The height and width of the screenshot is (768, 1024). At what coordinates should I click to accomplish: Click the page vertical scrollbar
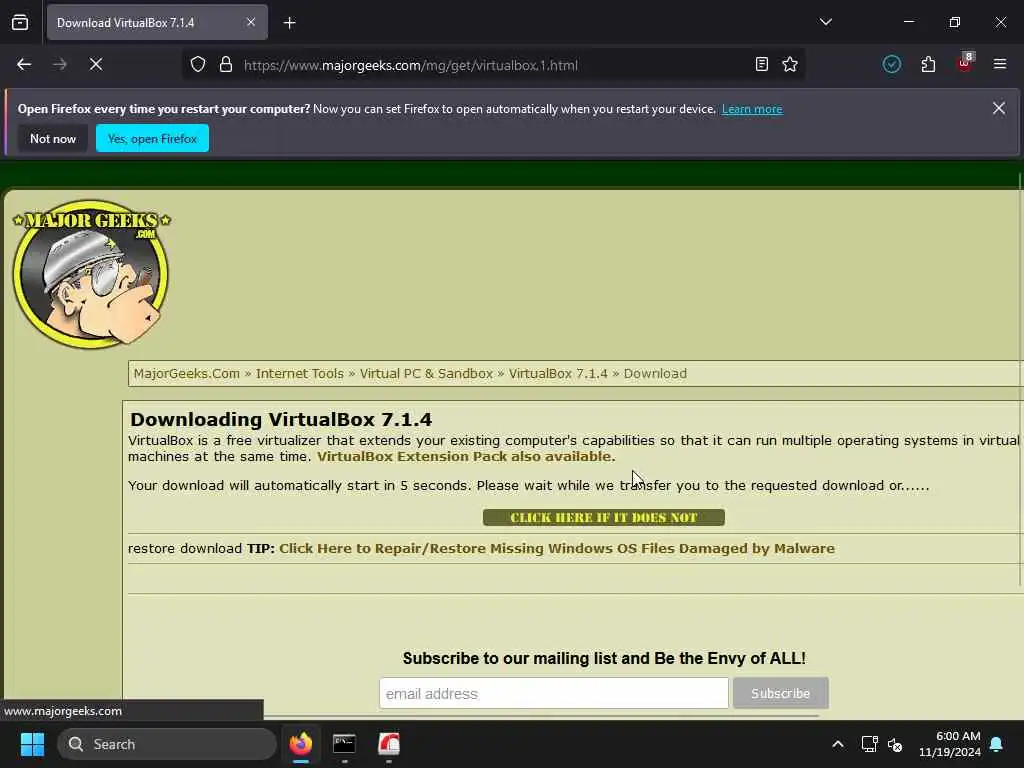click(x=1019, y=379)
